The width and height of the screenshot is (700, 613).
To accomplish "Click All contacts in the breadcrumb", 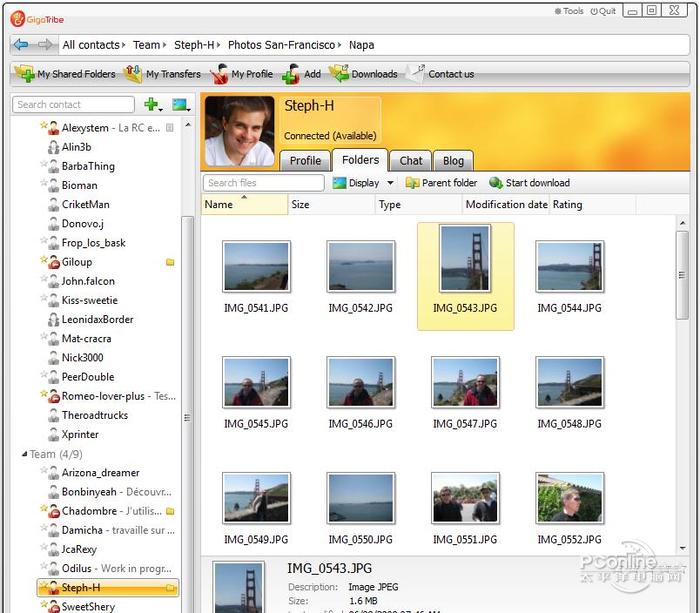I will click(x=91, y=45).
